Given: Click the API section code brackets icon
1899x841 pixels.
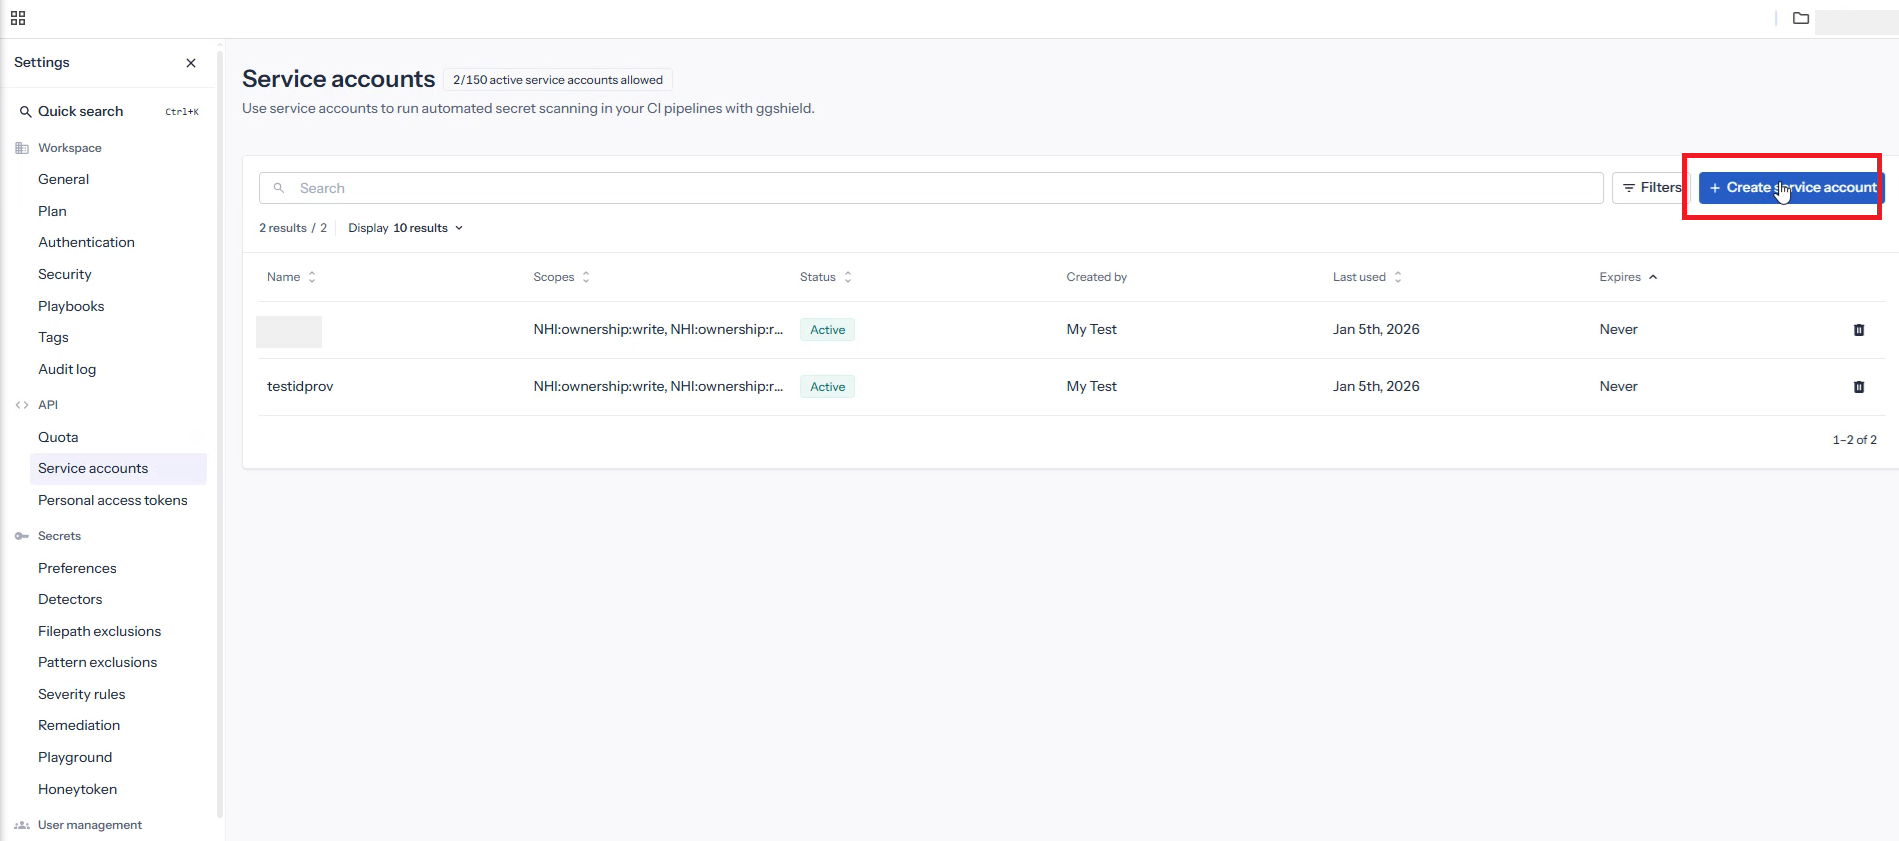Looking at the screenshot, I should 22,405.
